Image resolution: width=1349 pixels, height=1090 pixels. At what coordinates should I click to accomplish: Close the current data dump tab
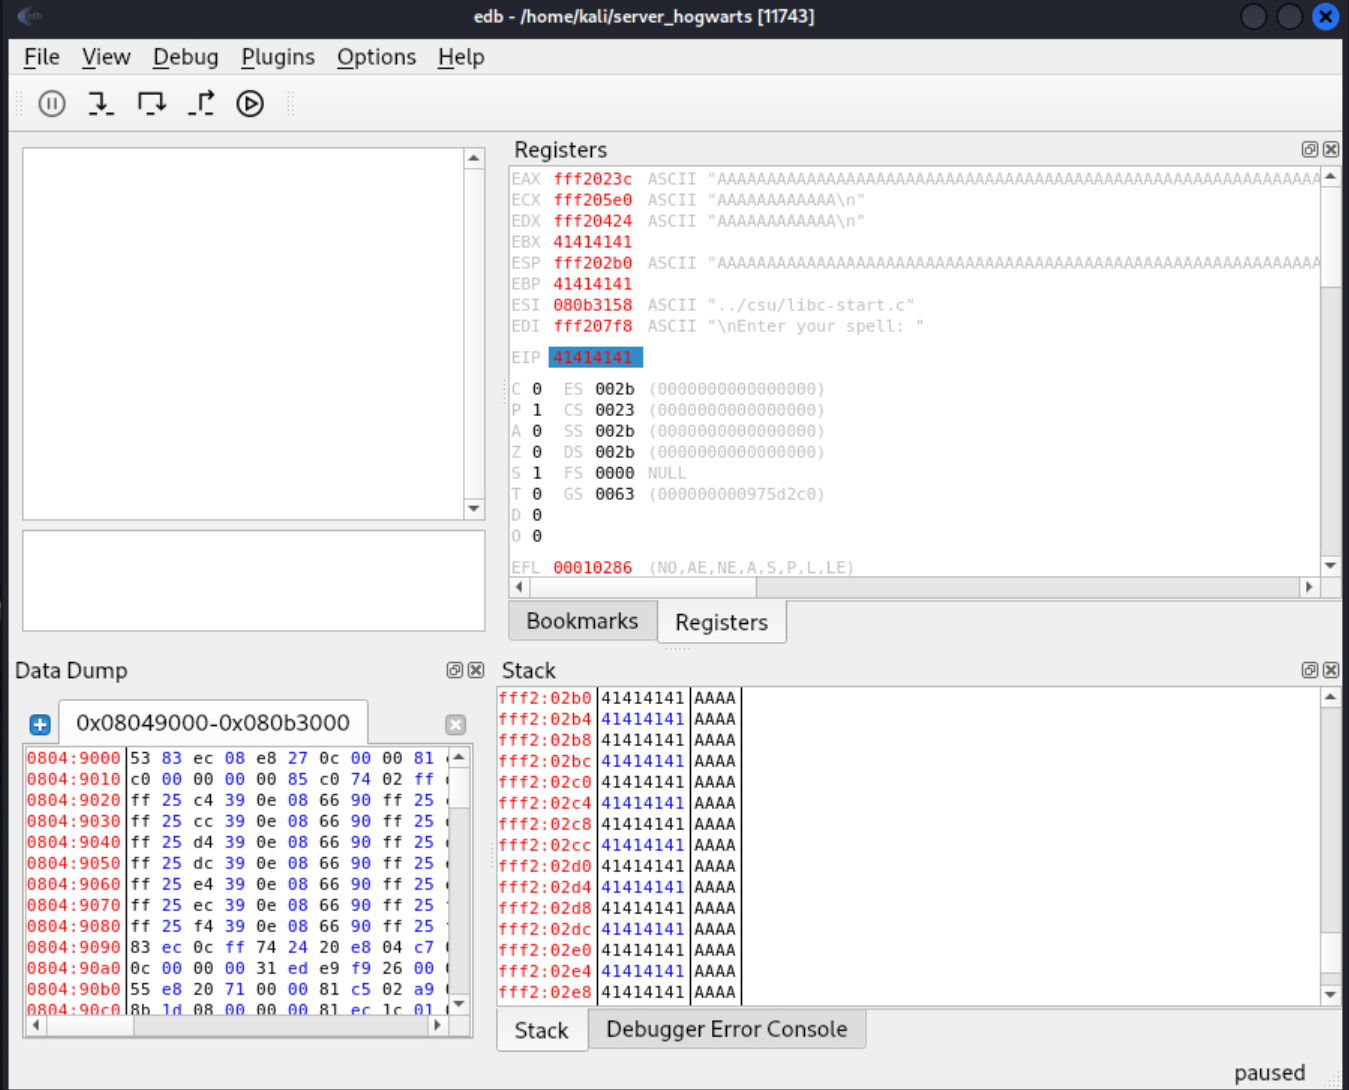(x=455, y=724)
